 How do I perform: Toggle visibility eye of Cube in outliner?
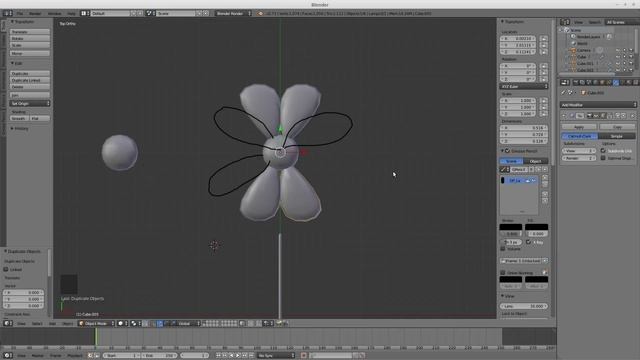click(x=618, y=57)
